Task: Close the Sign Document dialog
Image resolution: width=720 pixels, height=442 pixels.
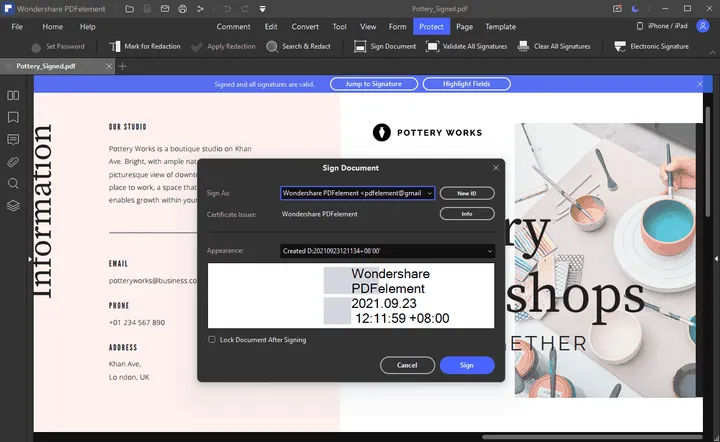Action: click(496, 167)
